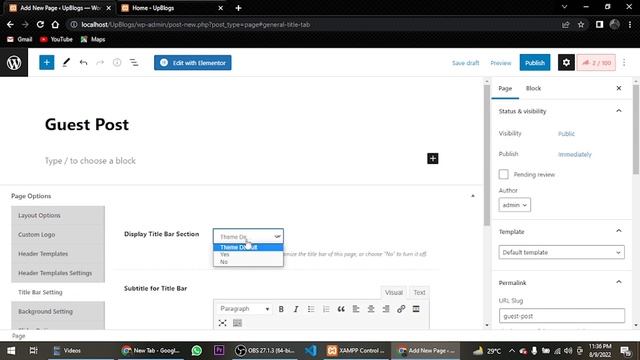Reload the browser page

(x=40, y=24)
